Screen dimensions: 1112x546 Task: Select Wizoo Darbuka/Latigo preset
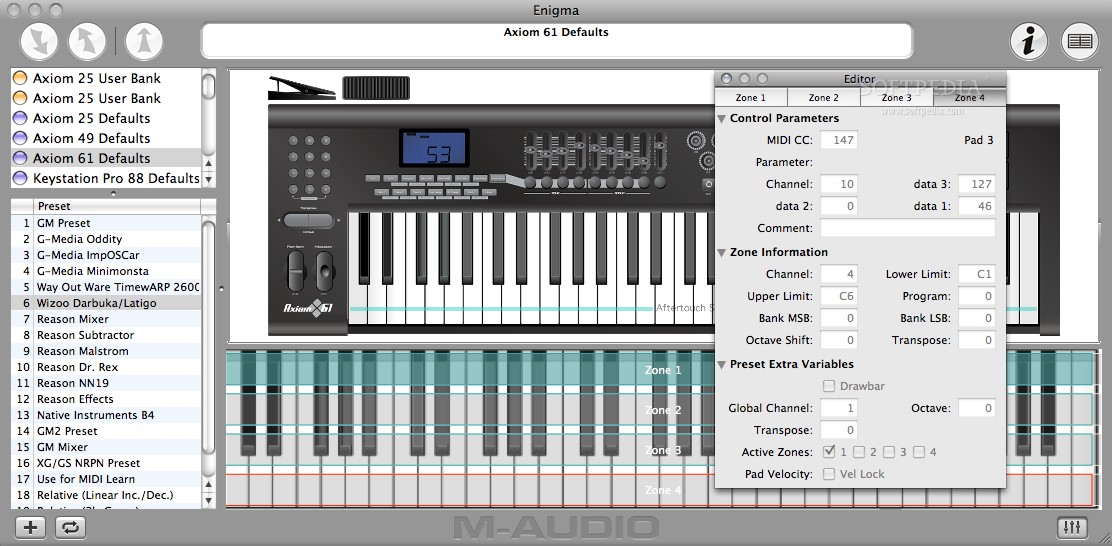pyautogui.click(x=106, y=303)
